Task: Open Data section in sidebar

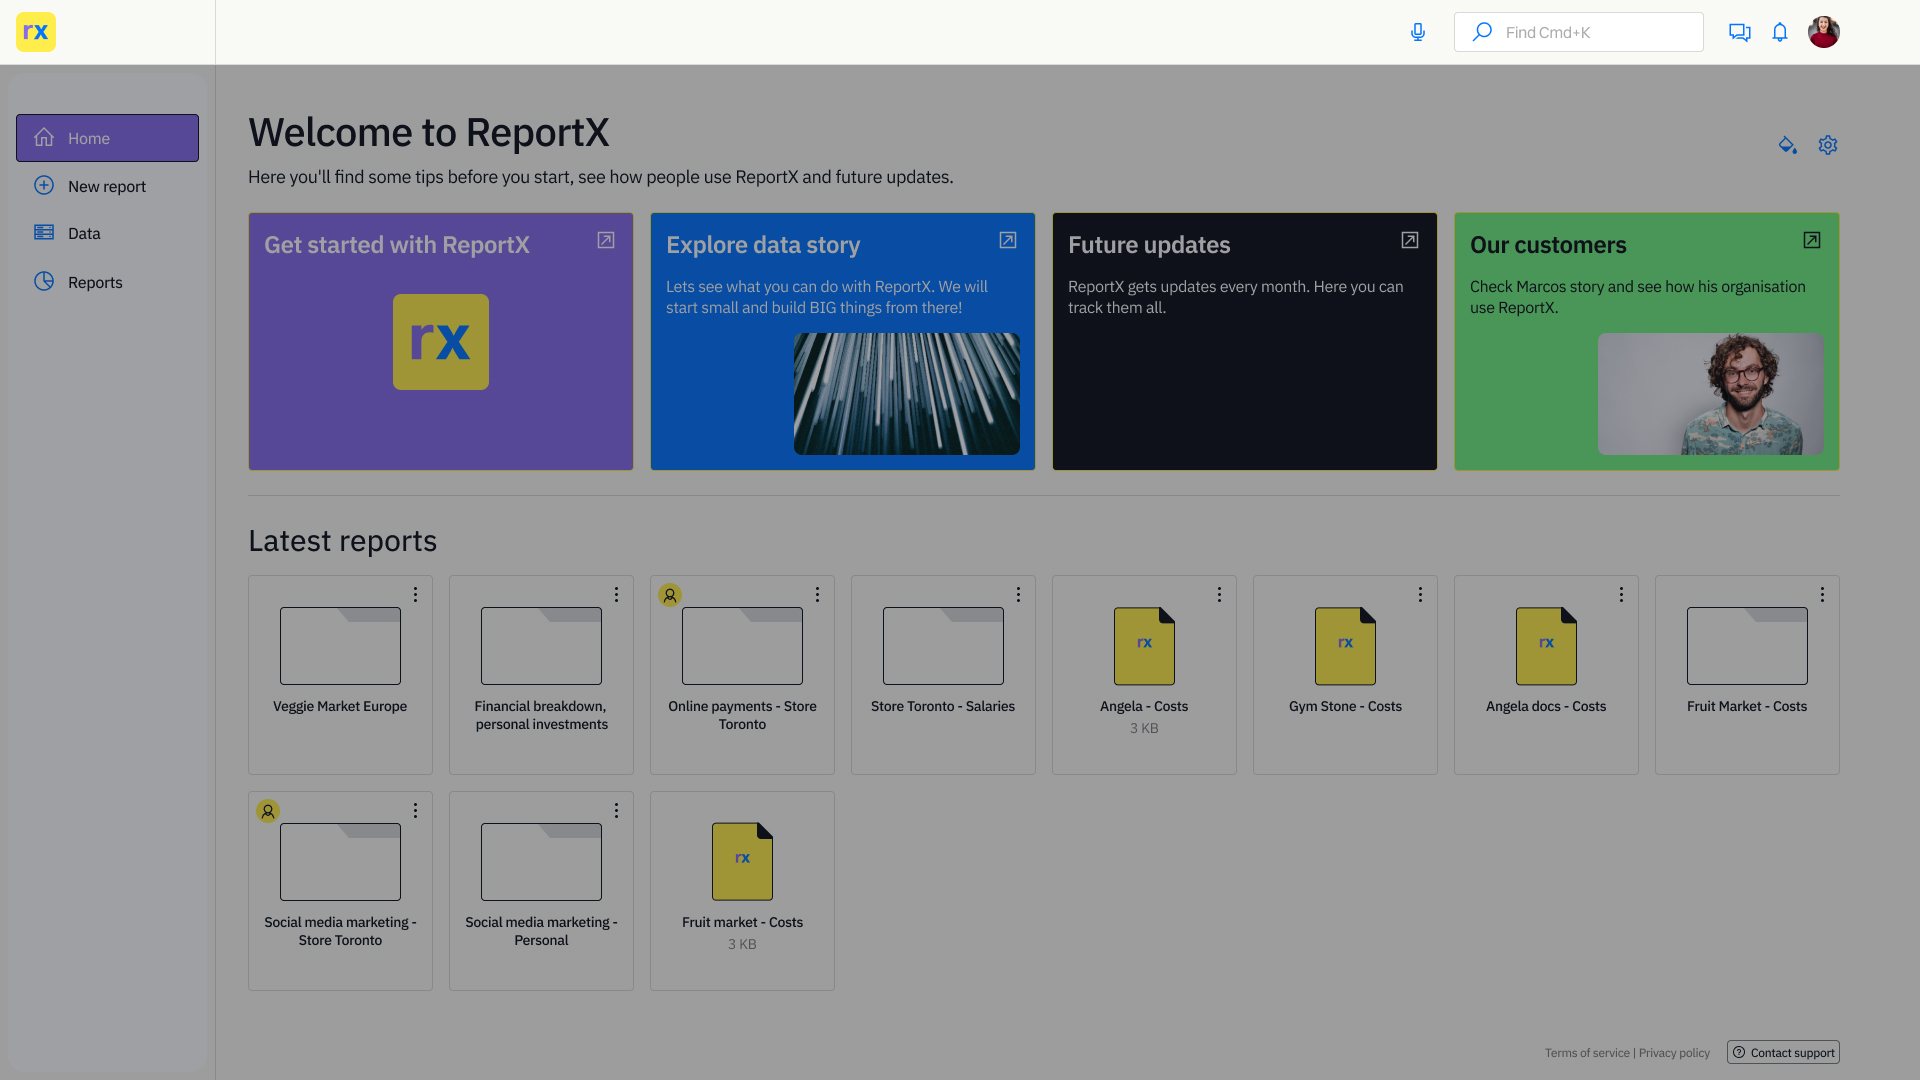Action: pyautogui.click(x=107, y=233)
